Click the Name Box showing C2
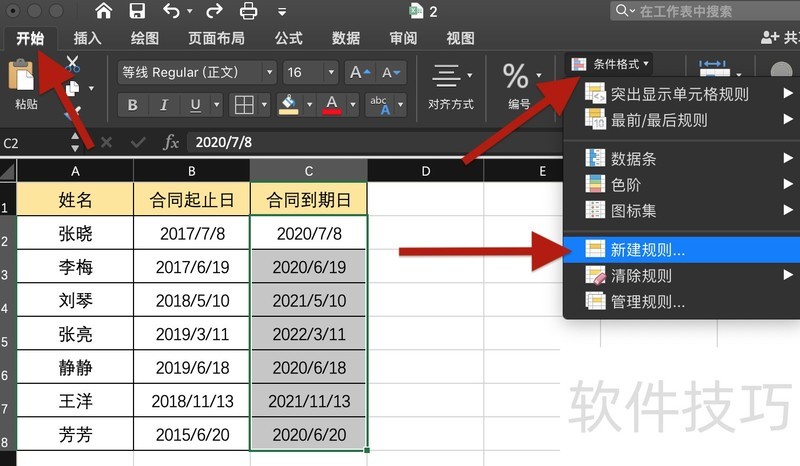Image resolution: width=800 pixels, height=466 pixels. (35, 143)
